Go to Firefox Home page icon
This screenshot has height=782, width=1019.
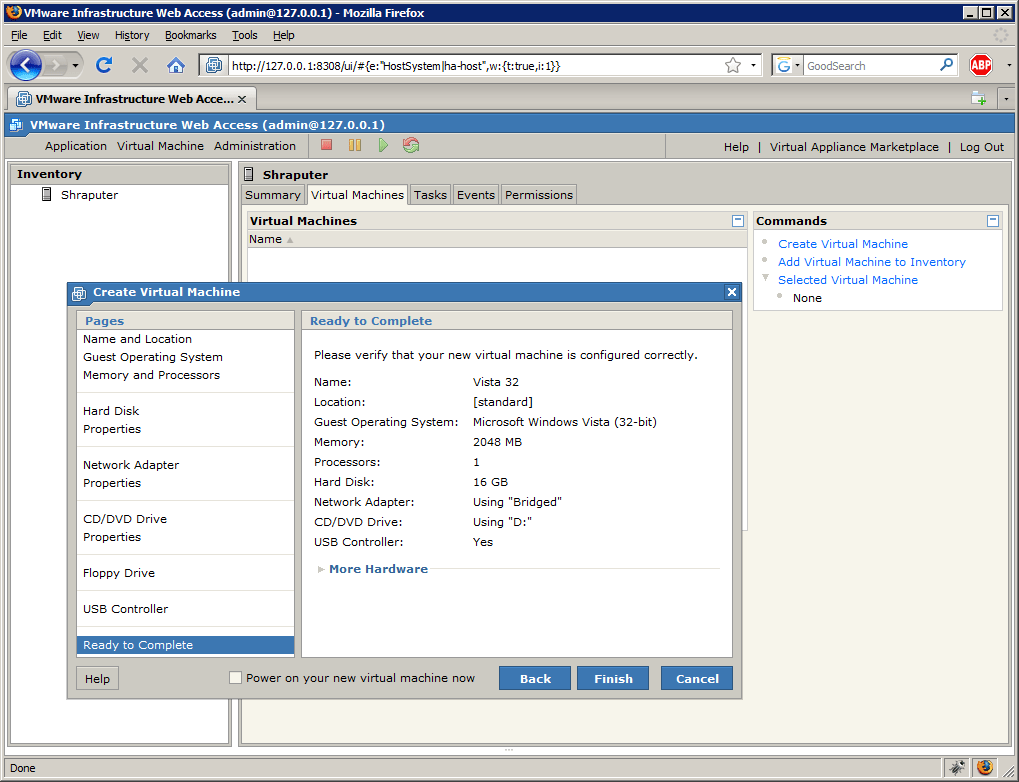pyautogui.click(x=175, y=65)
